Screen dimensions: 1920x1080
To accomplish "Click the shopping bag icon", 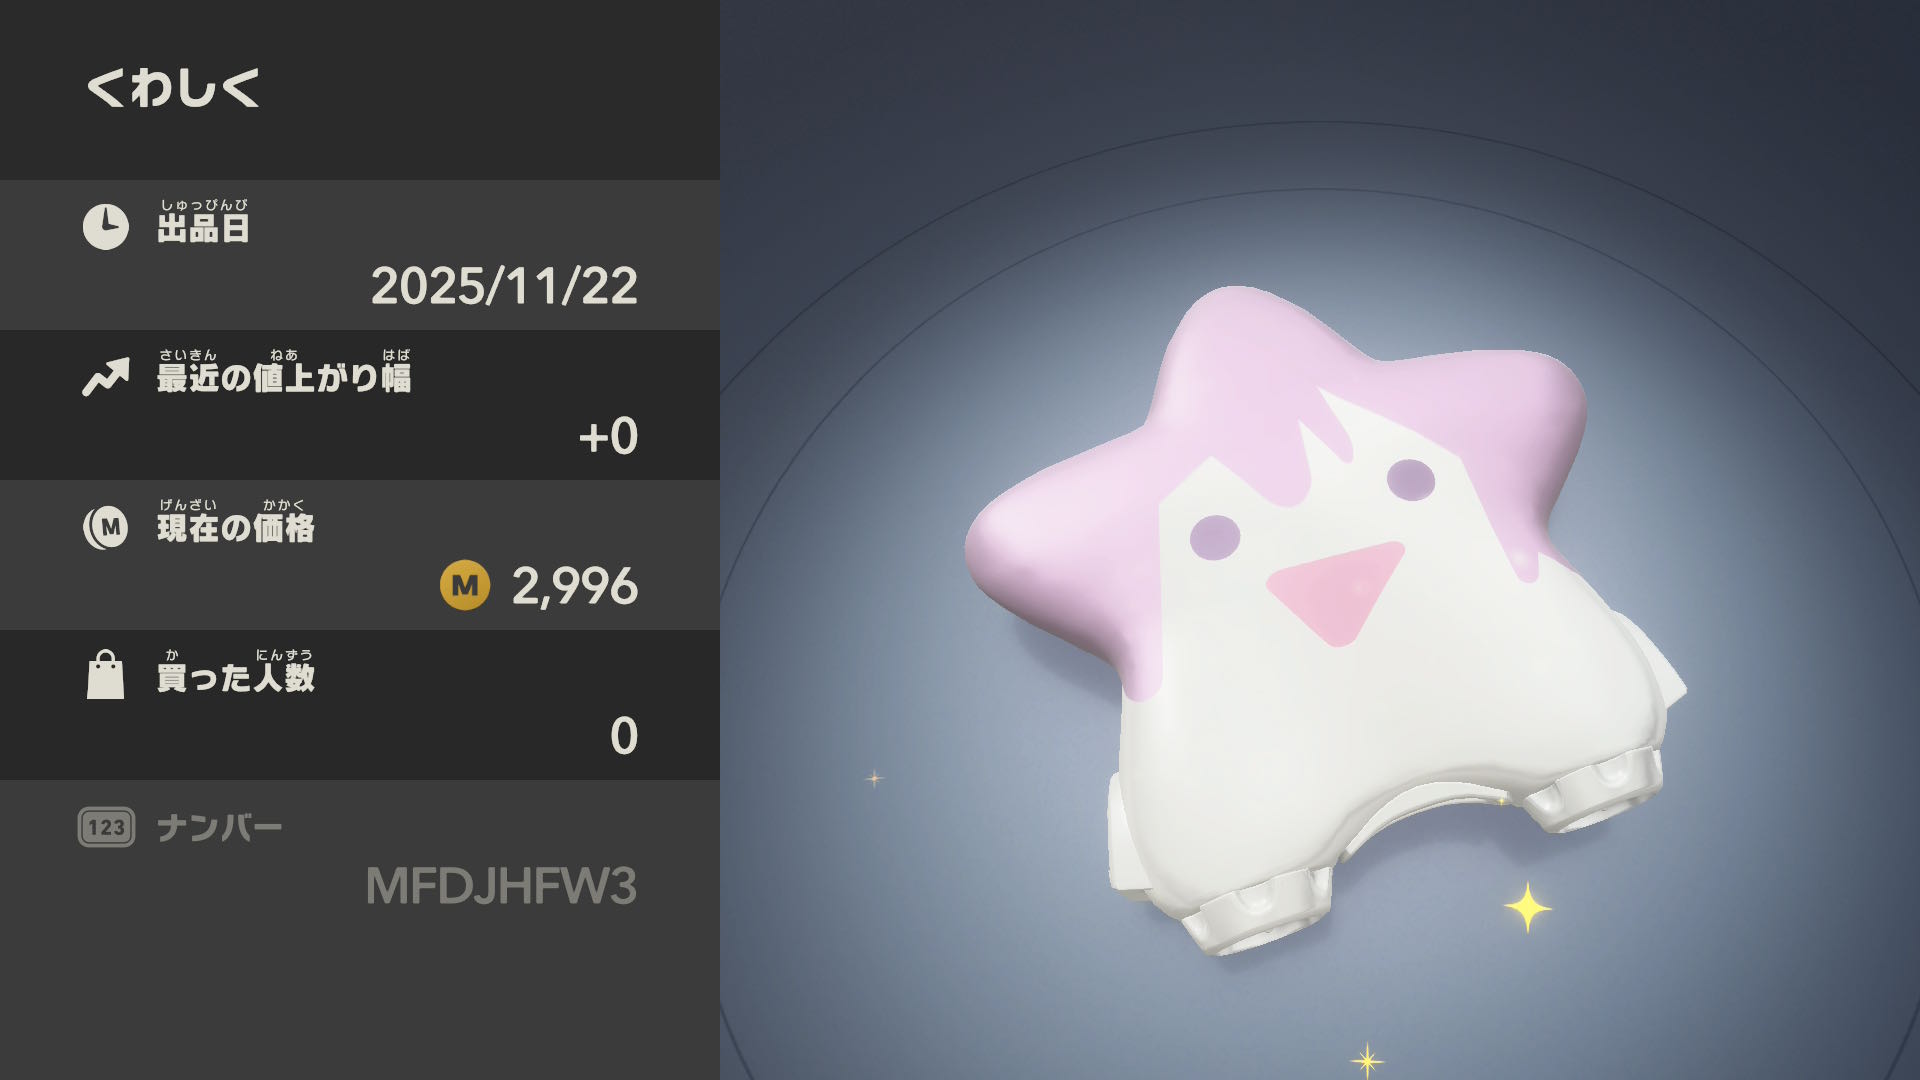I will (x=105, y=675).
